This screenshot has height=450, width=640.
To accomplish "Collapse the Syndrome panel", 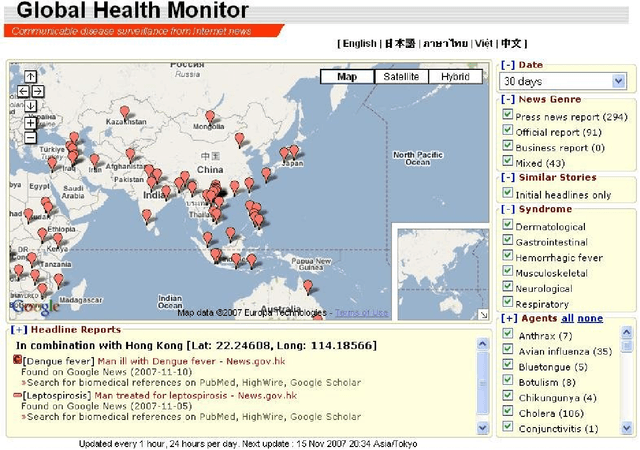I will (508, 209).
